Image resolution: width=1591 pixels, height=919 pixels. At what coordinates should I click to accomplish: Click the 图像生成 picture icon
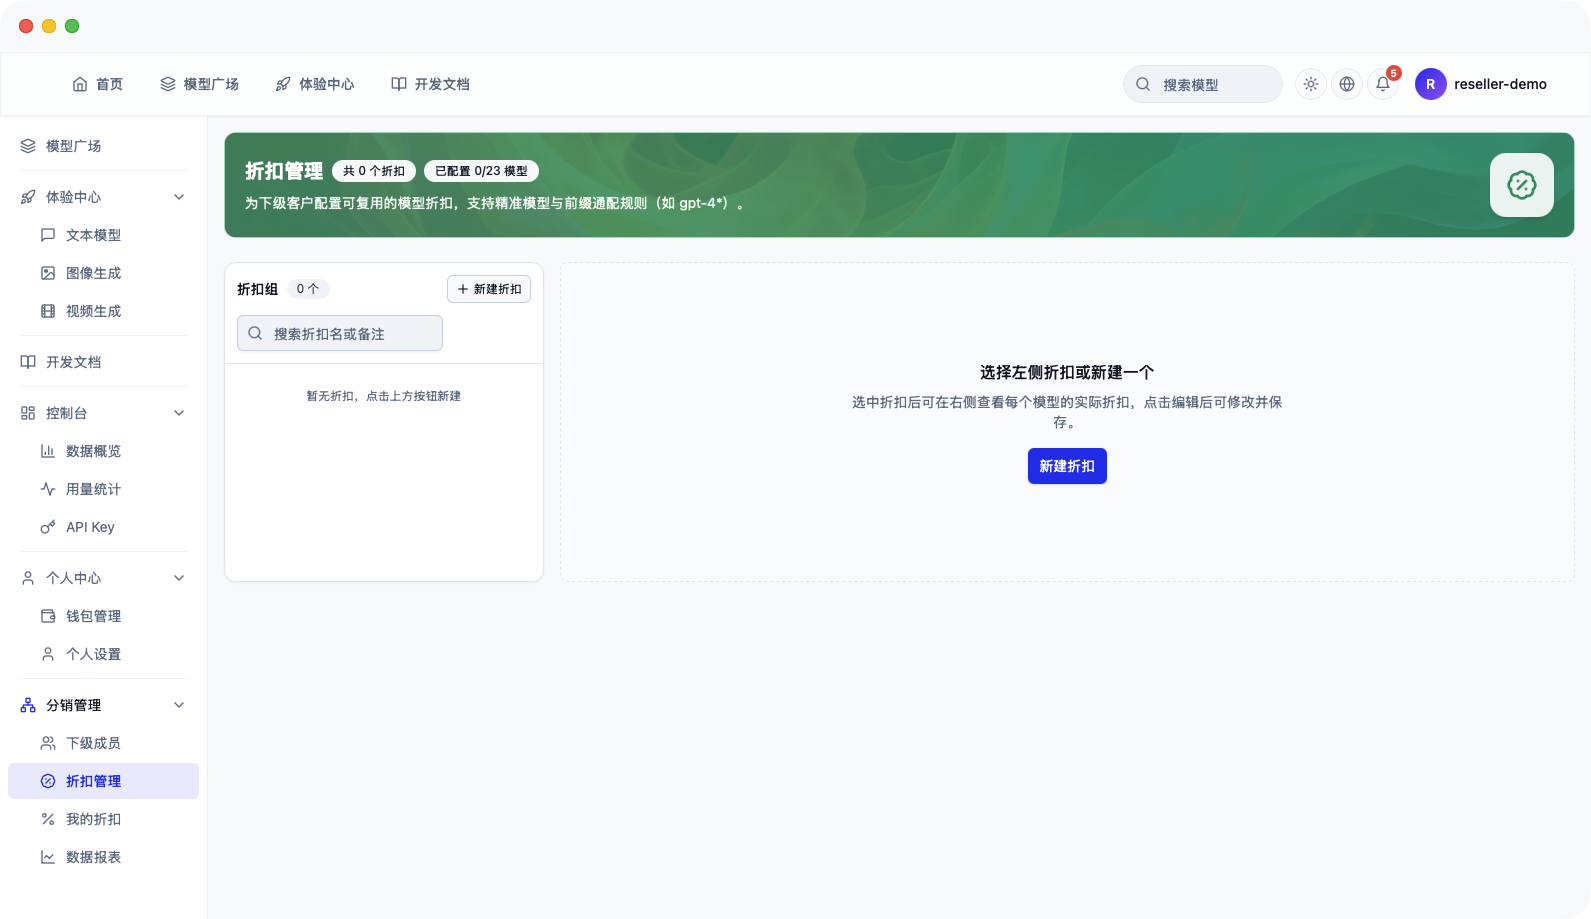(48, 273)
